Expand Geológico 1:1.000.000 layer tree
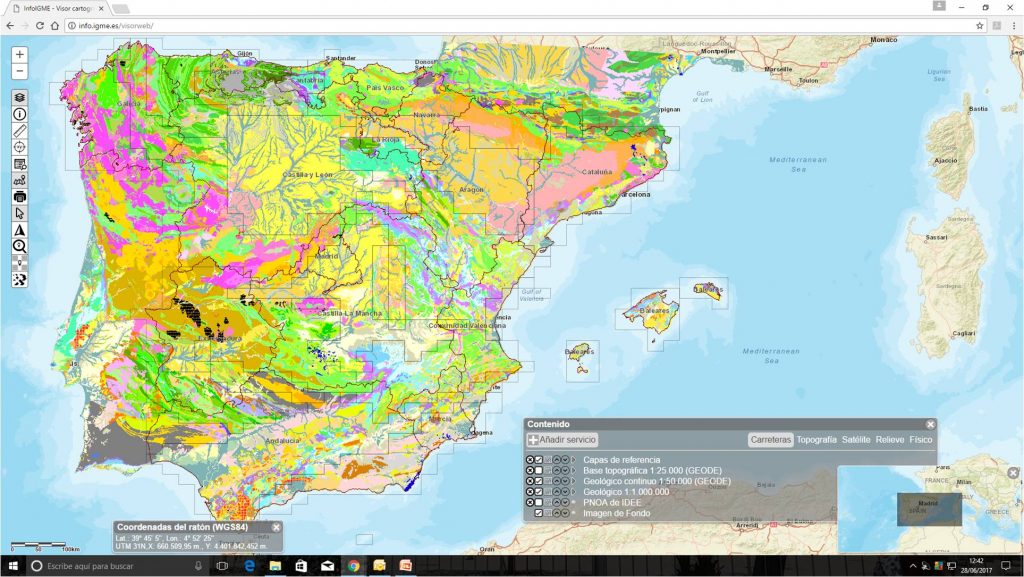1024x577 pixels. 573,491
